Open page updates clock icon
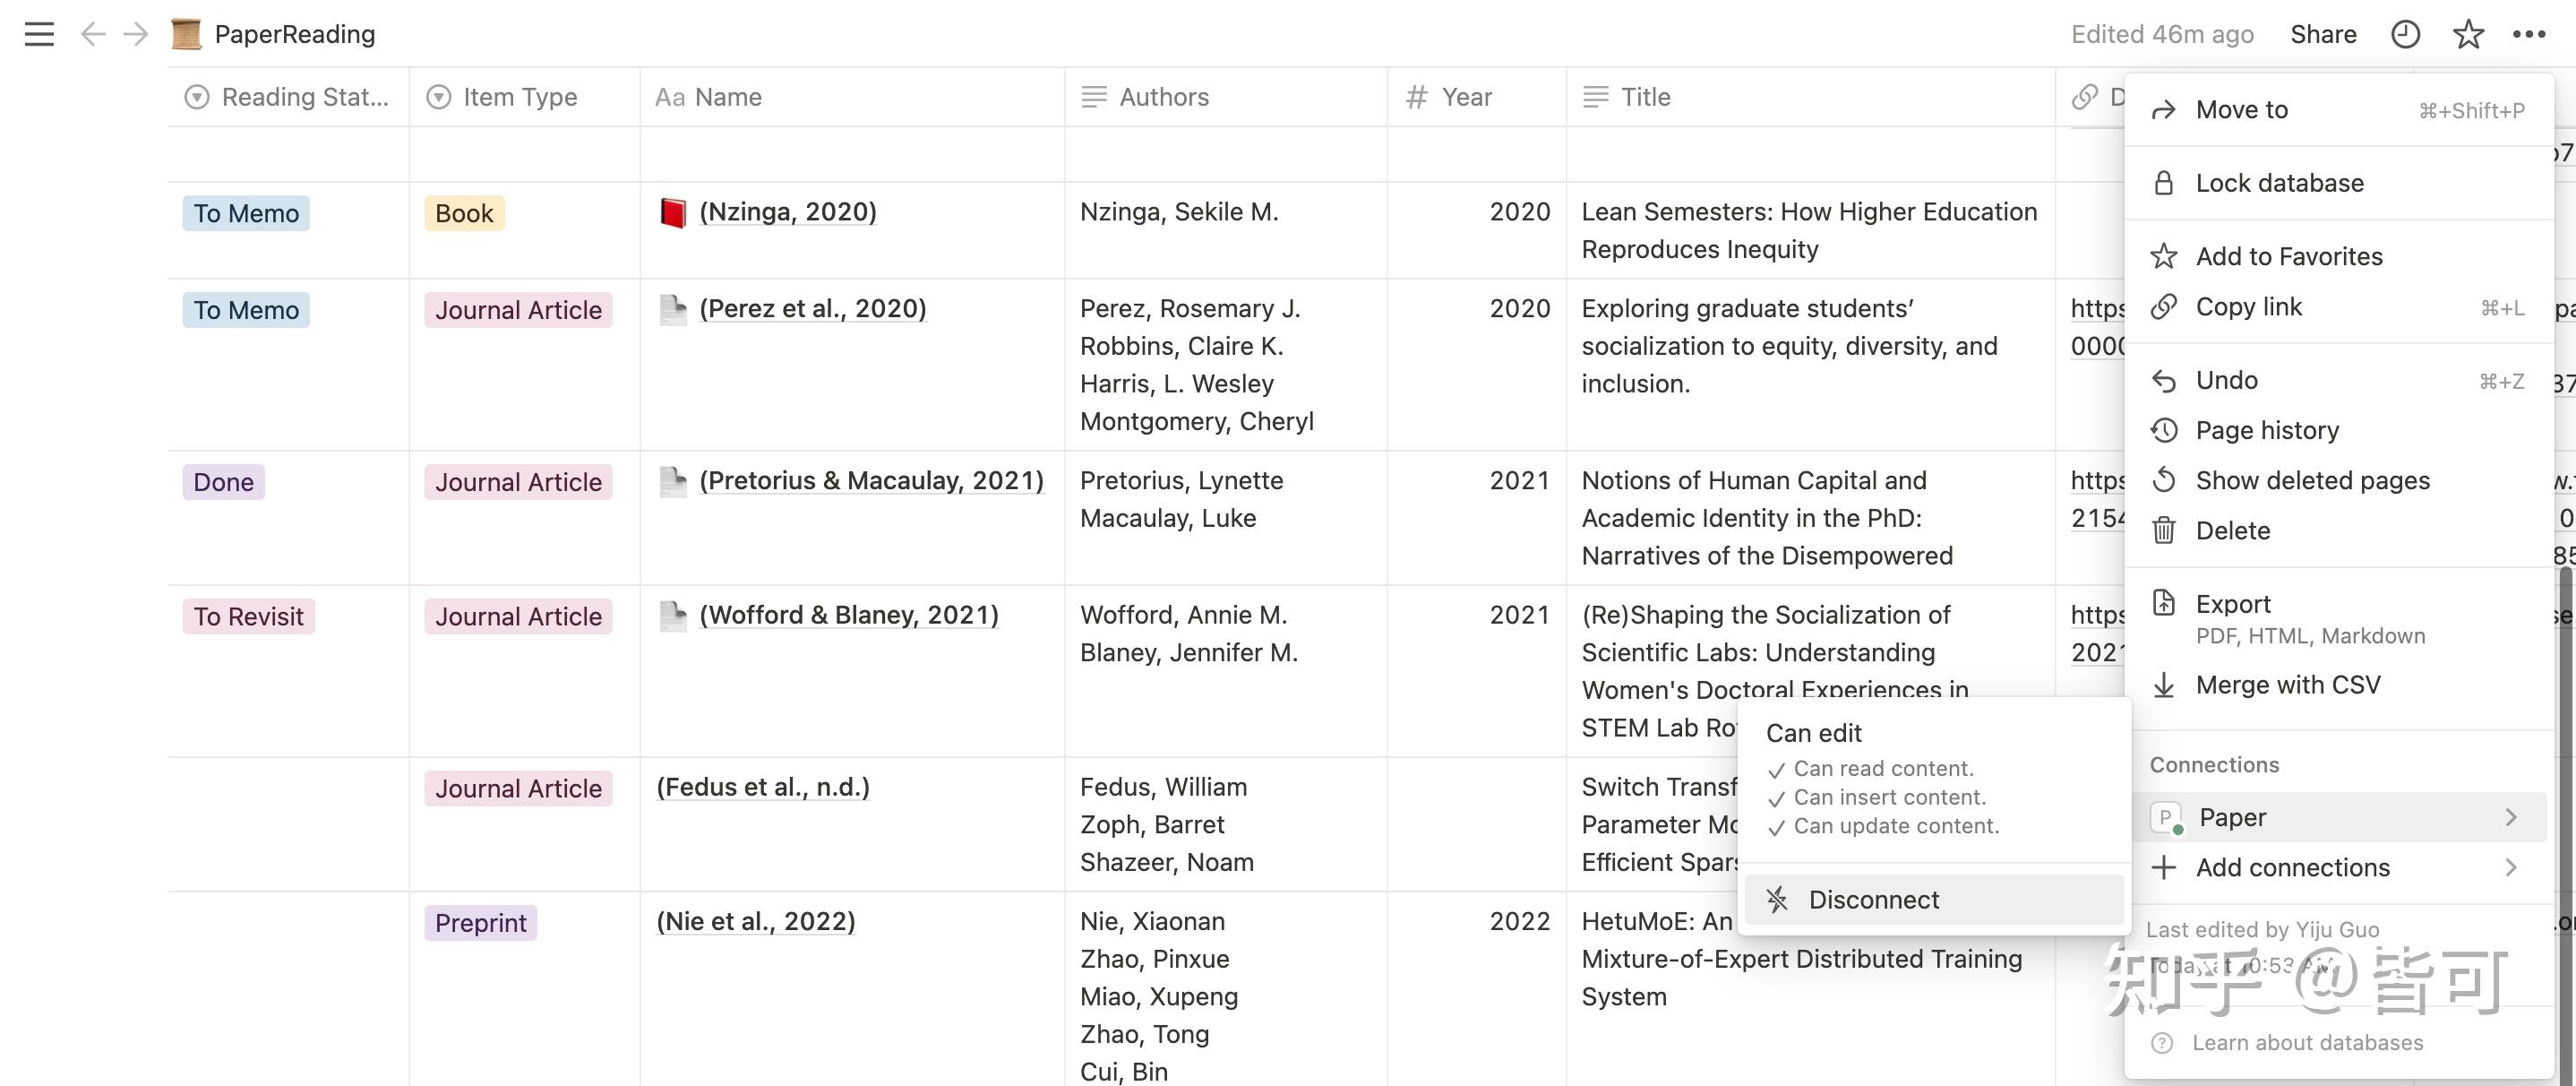 [x=2405, y=34]
